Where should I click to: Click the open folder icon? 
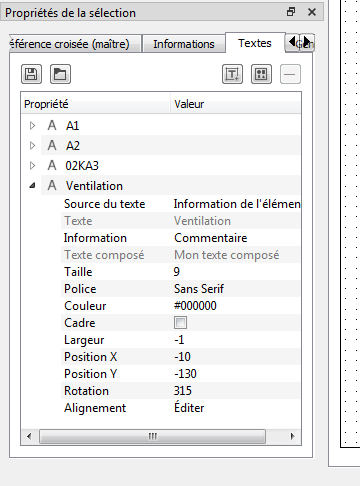coord(60,74)
